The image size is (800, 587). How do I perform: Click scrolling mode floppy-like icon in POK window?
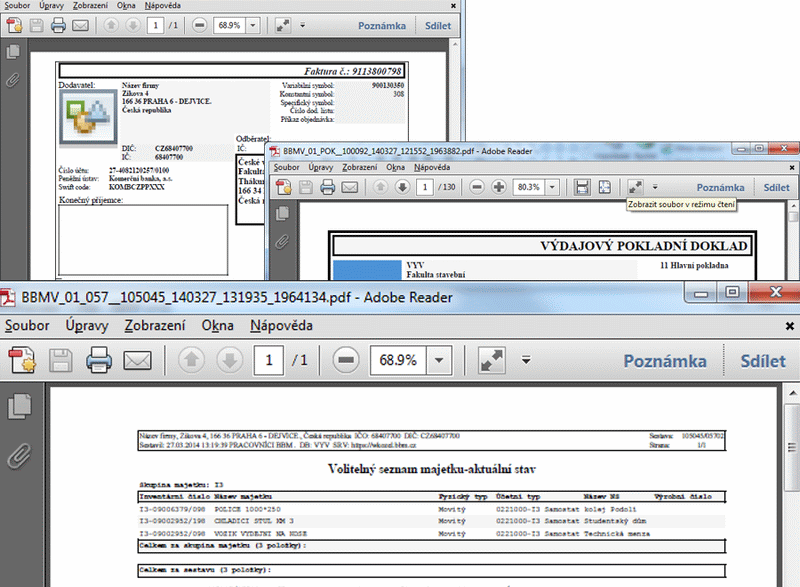pos(582,188)
